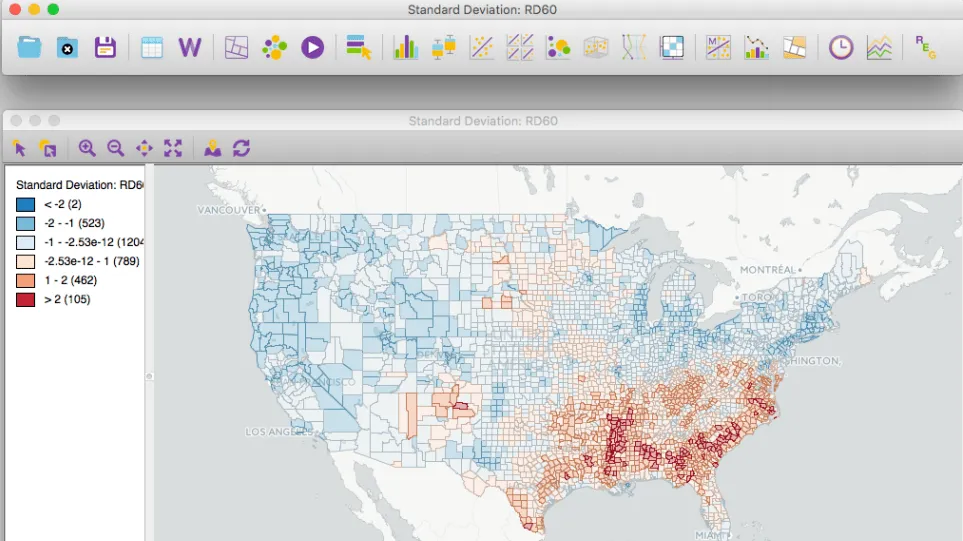Open the Parallel Coordinate Plot icon
Image resolution: width=963 pixels, height=541 pixels.
coord(634,47)
